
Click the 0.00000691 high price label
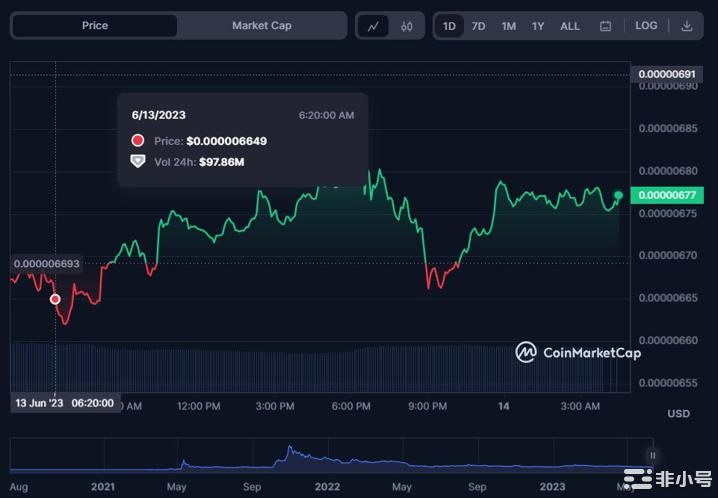[668, 75]
